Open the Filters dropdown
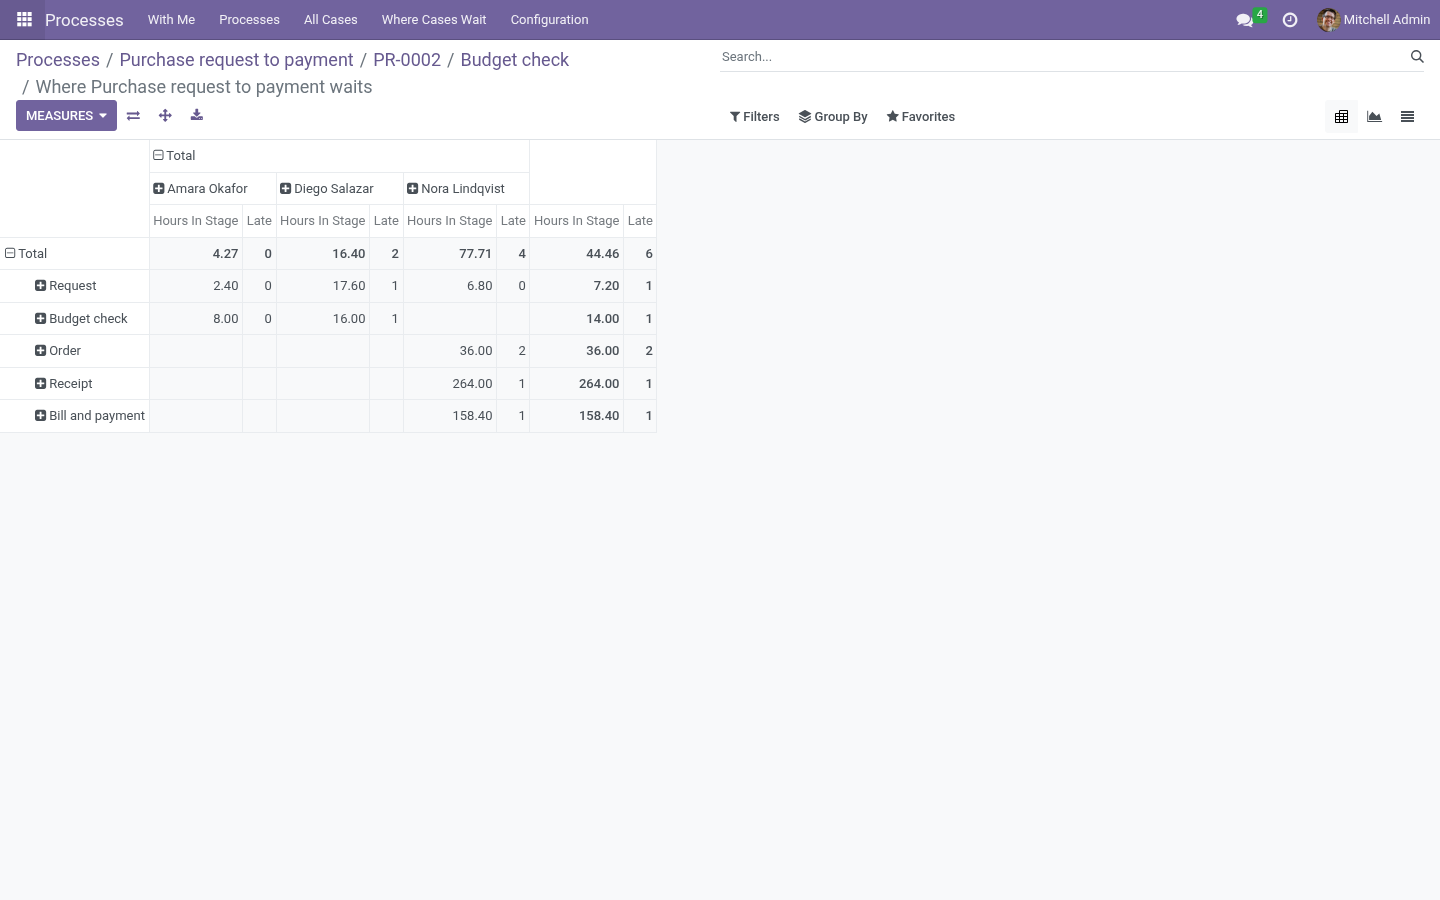This screenshot has width=1440, height=900. (755, 117)
